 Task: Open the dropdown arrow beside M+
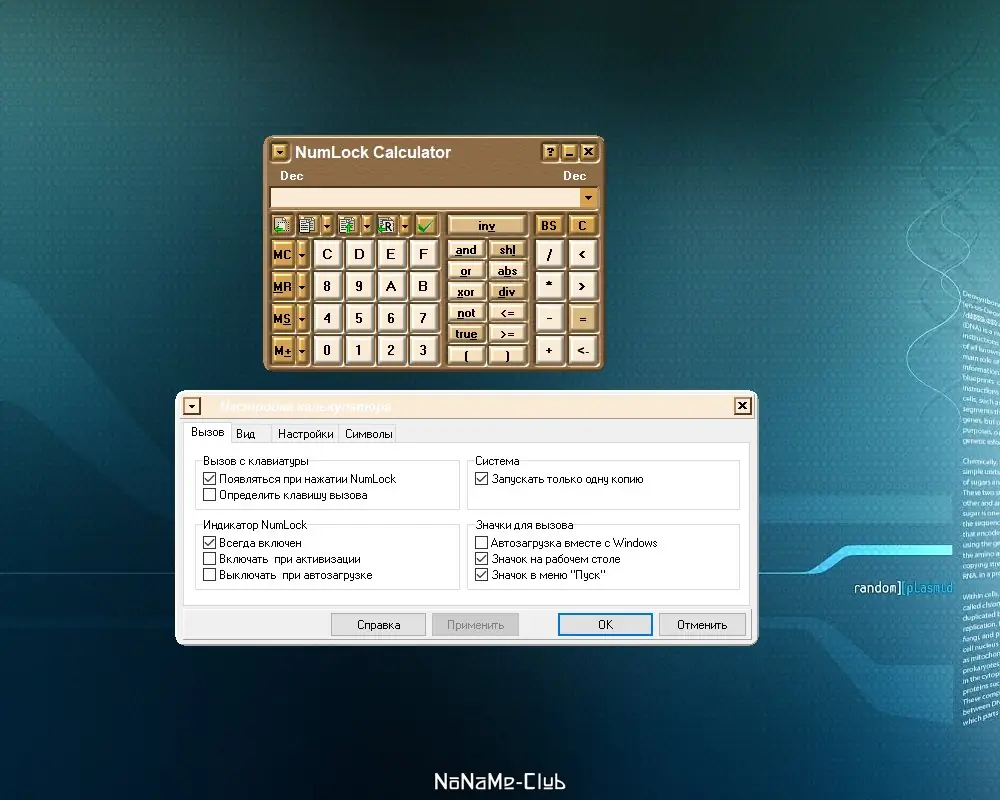coord(302,350)
